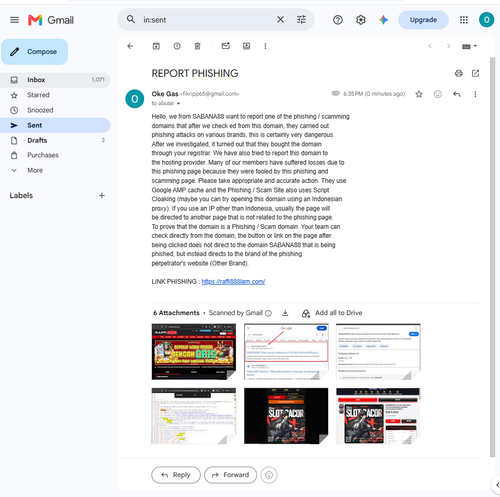Open email in a new window
This screenshot has height=497, width=500.
click(x=475, y=73)
